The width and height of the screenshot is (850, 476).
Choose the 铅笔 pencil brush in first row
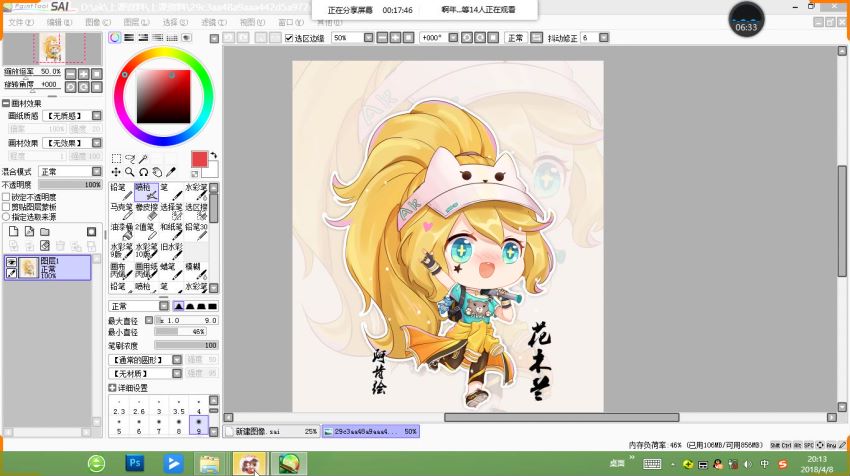point(121,191)
